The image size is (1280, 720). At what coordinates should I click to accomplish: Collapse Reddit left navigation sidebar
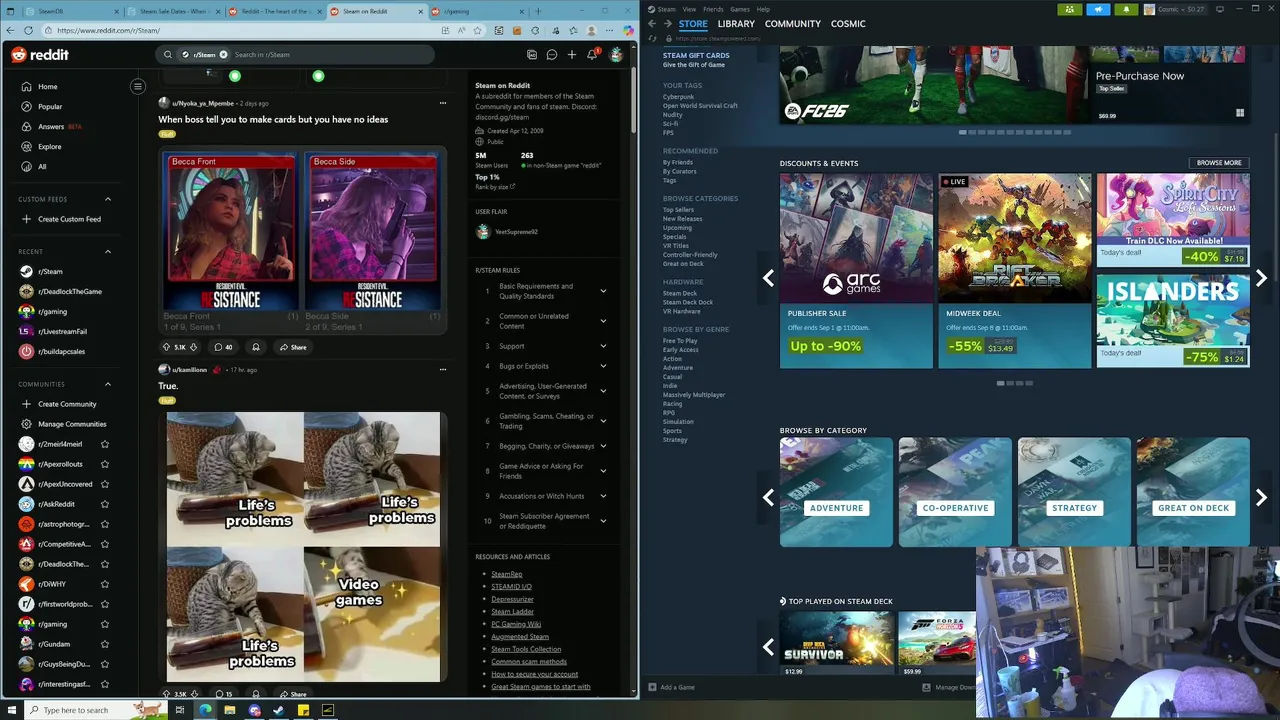[x=138, y=86]
